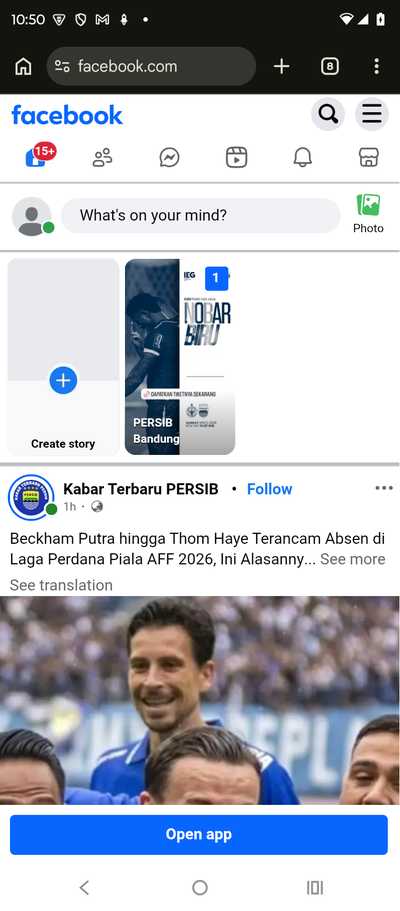Expand post text with See more

[352, 559]
